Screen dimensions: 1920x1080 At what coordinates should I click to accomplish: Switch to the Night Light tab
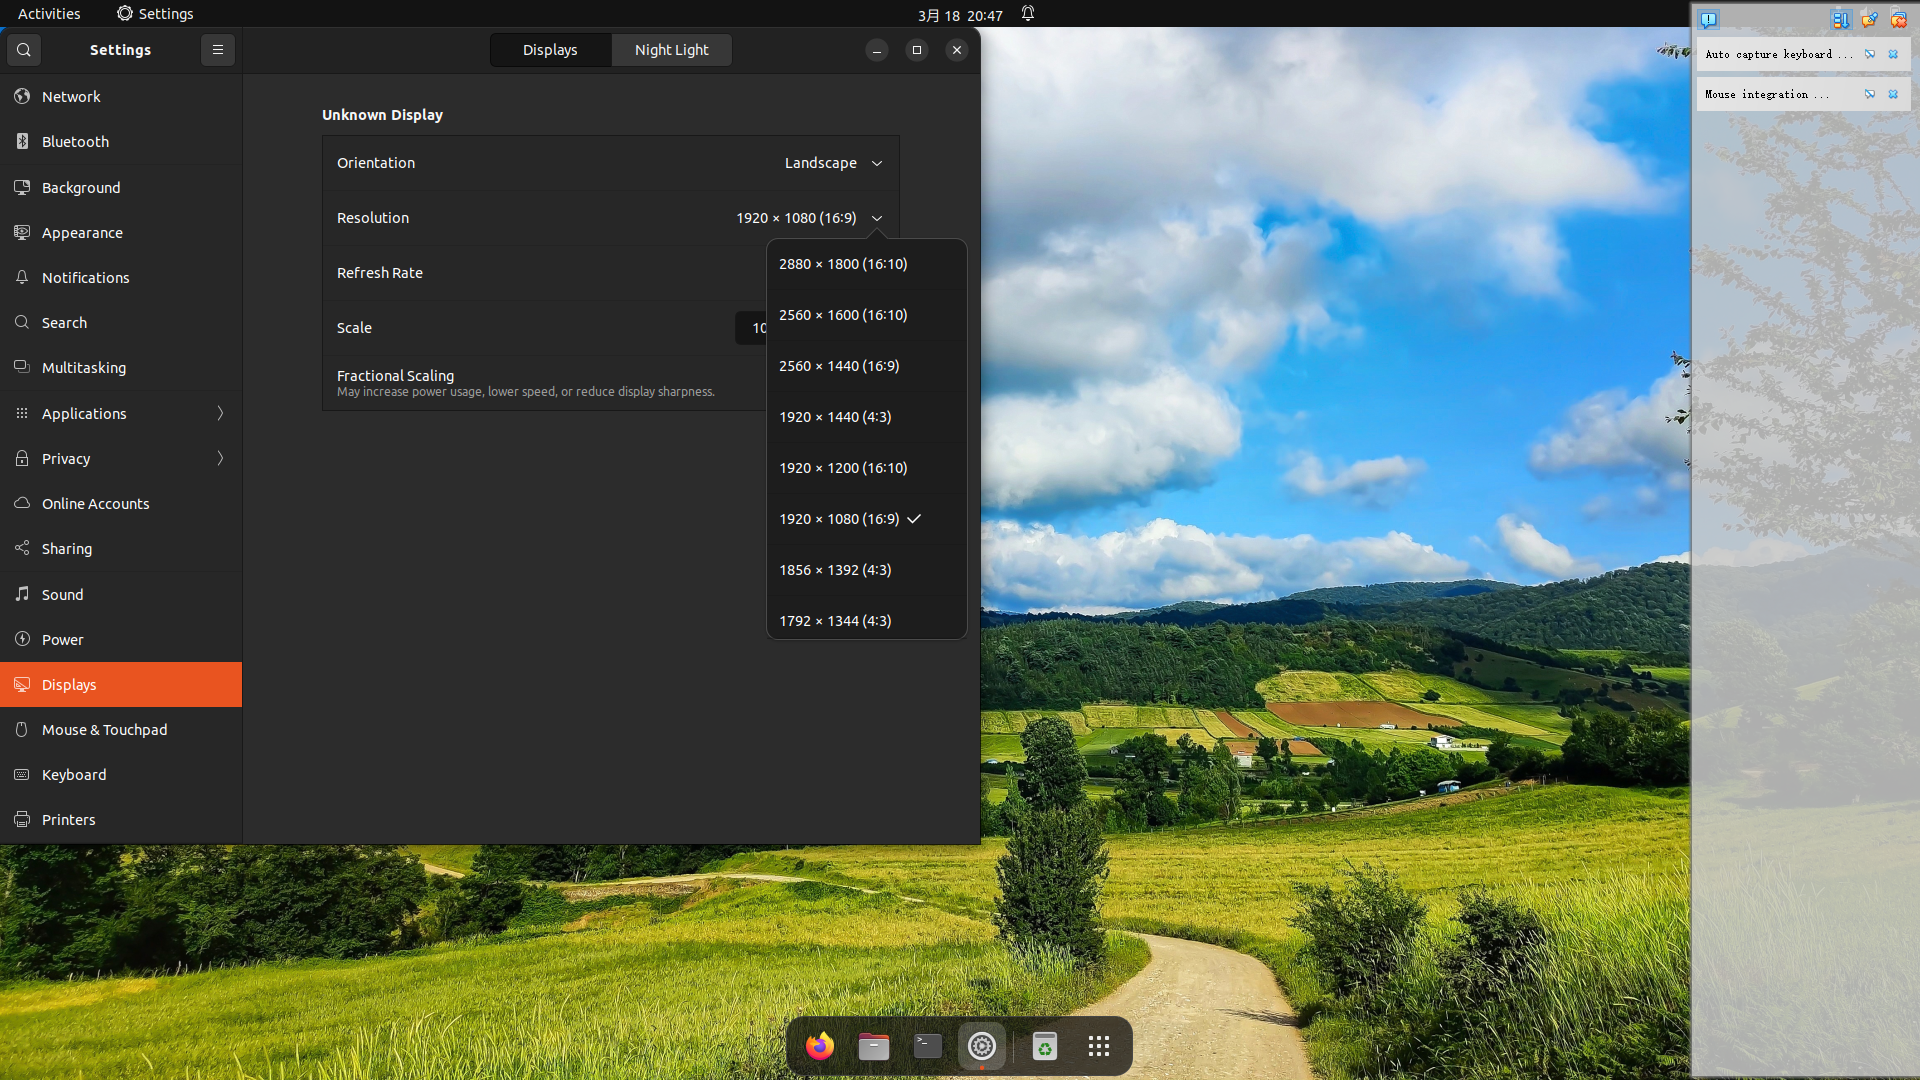coord(671,50)
